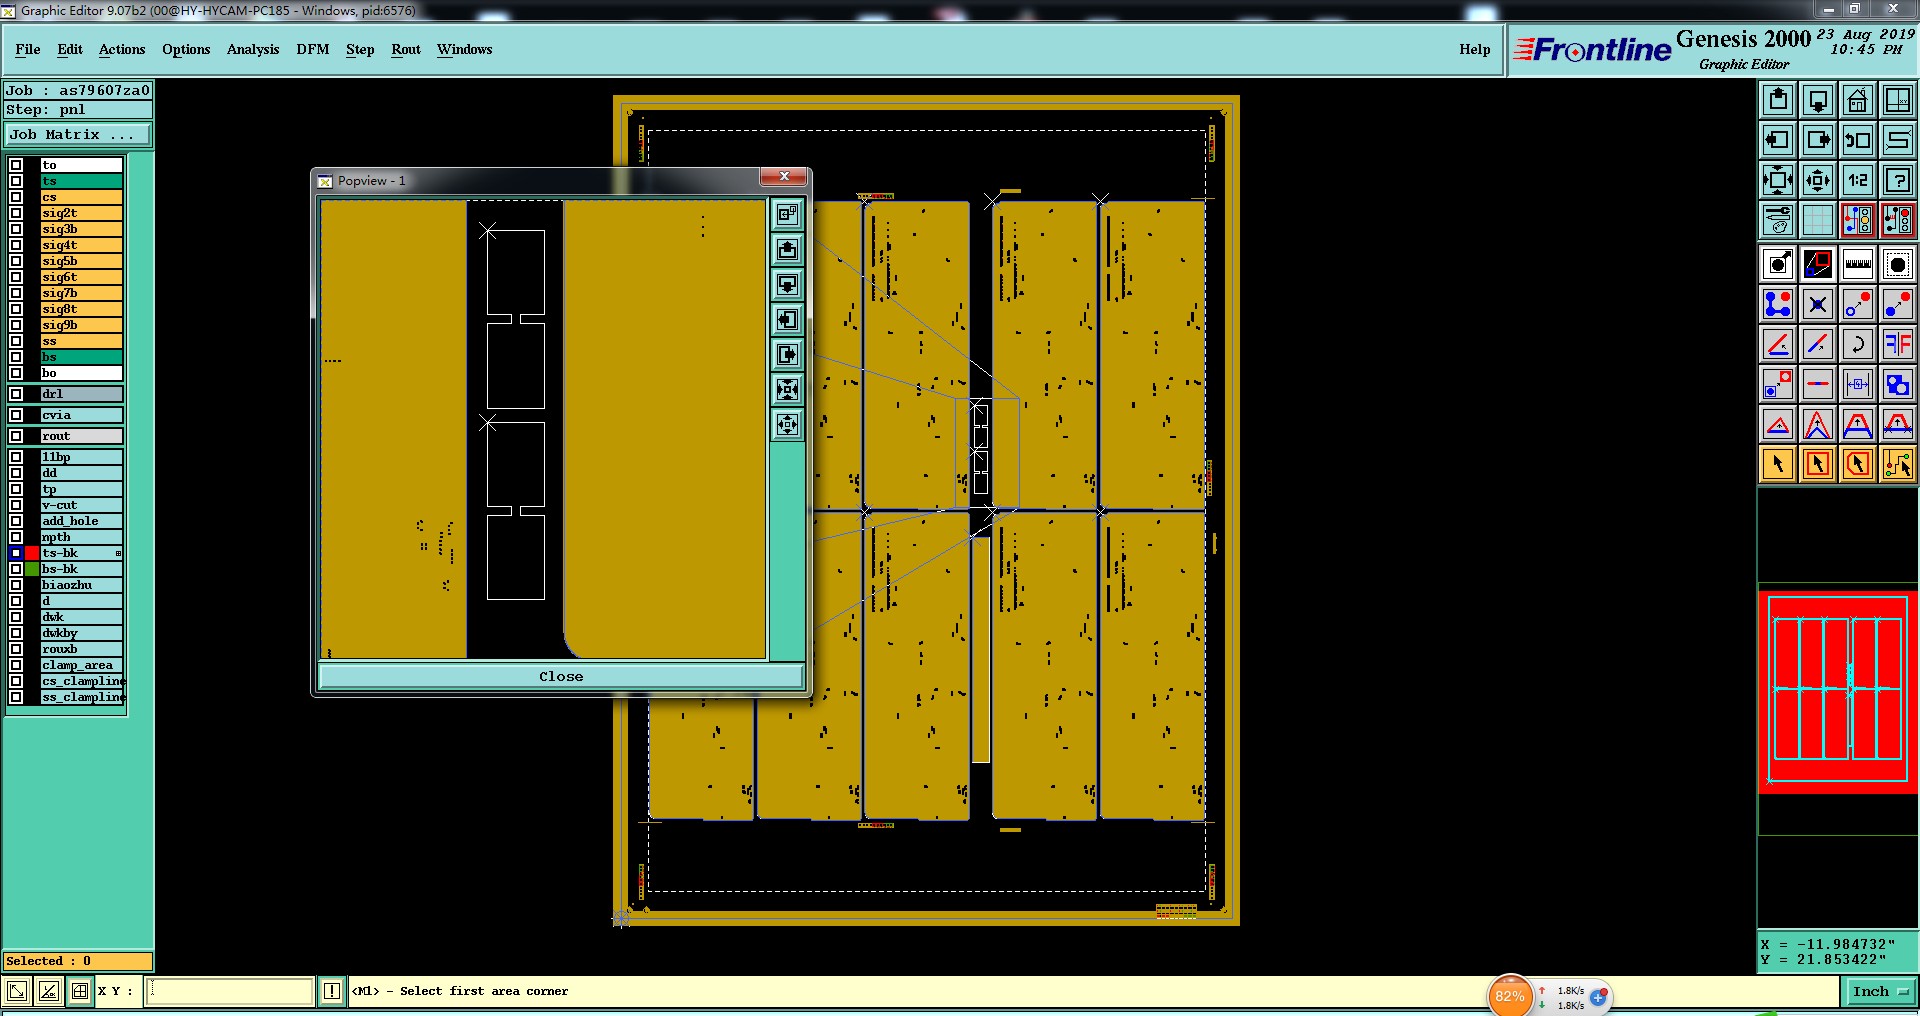The height and width of the screenshot is (1016, 1920).
Task: Toggle checkbox for layer ts-bk
Action: coord(16,553)
